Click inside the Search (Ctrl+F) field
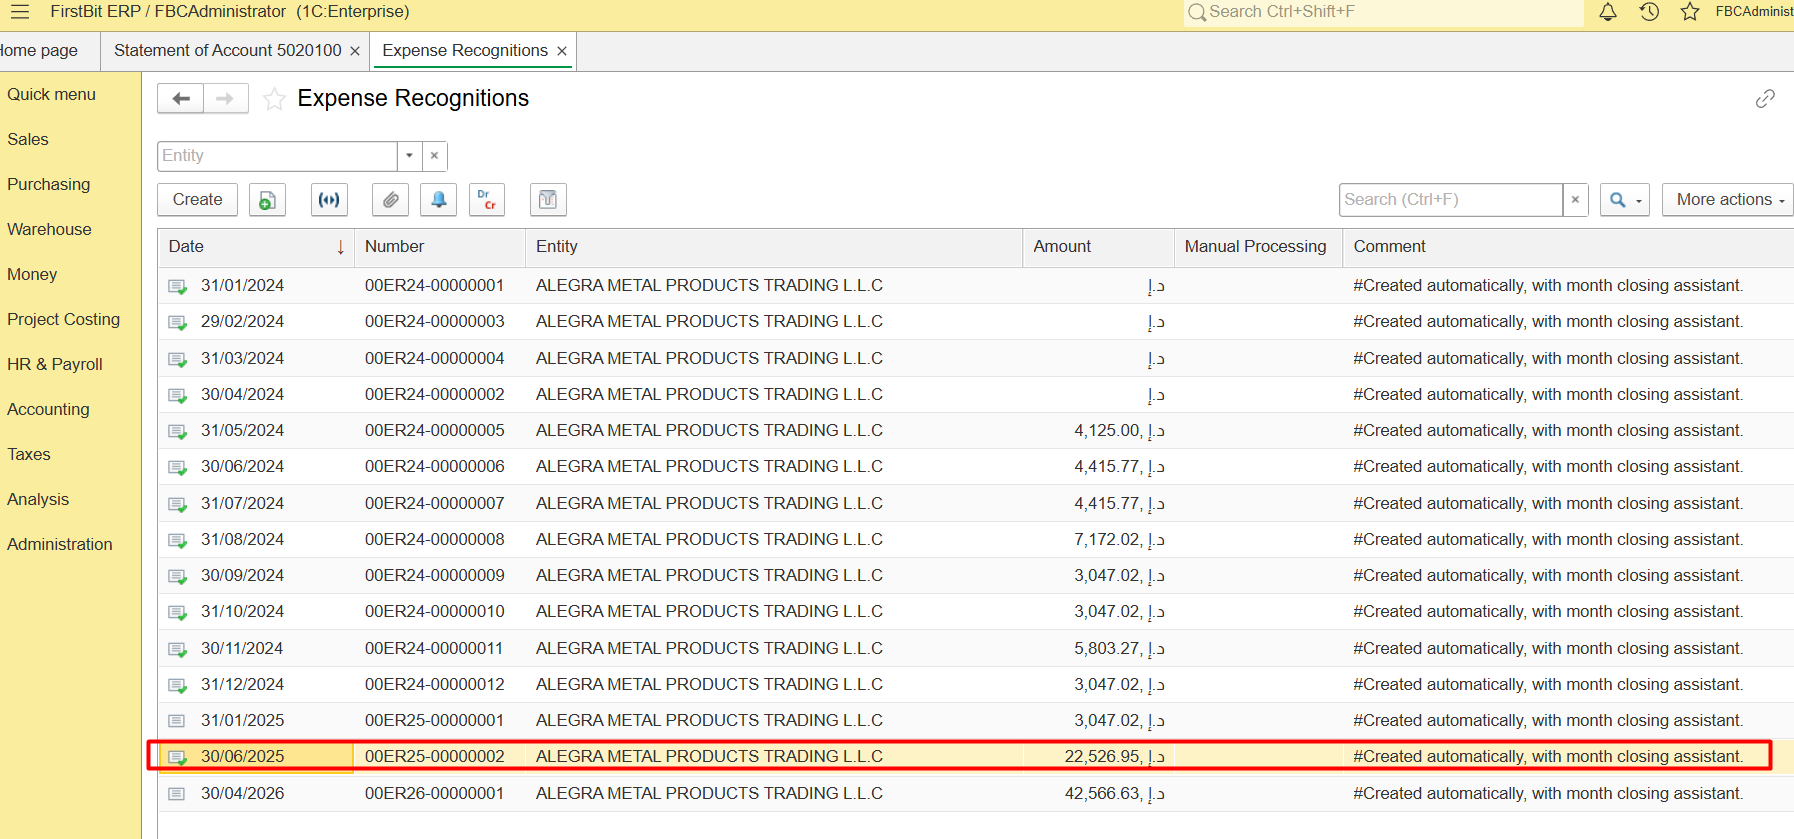Viewport: 1794px width, 839px height. tap(1450, 200)
